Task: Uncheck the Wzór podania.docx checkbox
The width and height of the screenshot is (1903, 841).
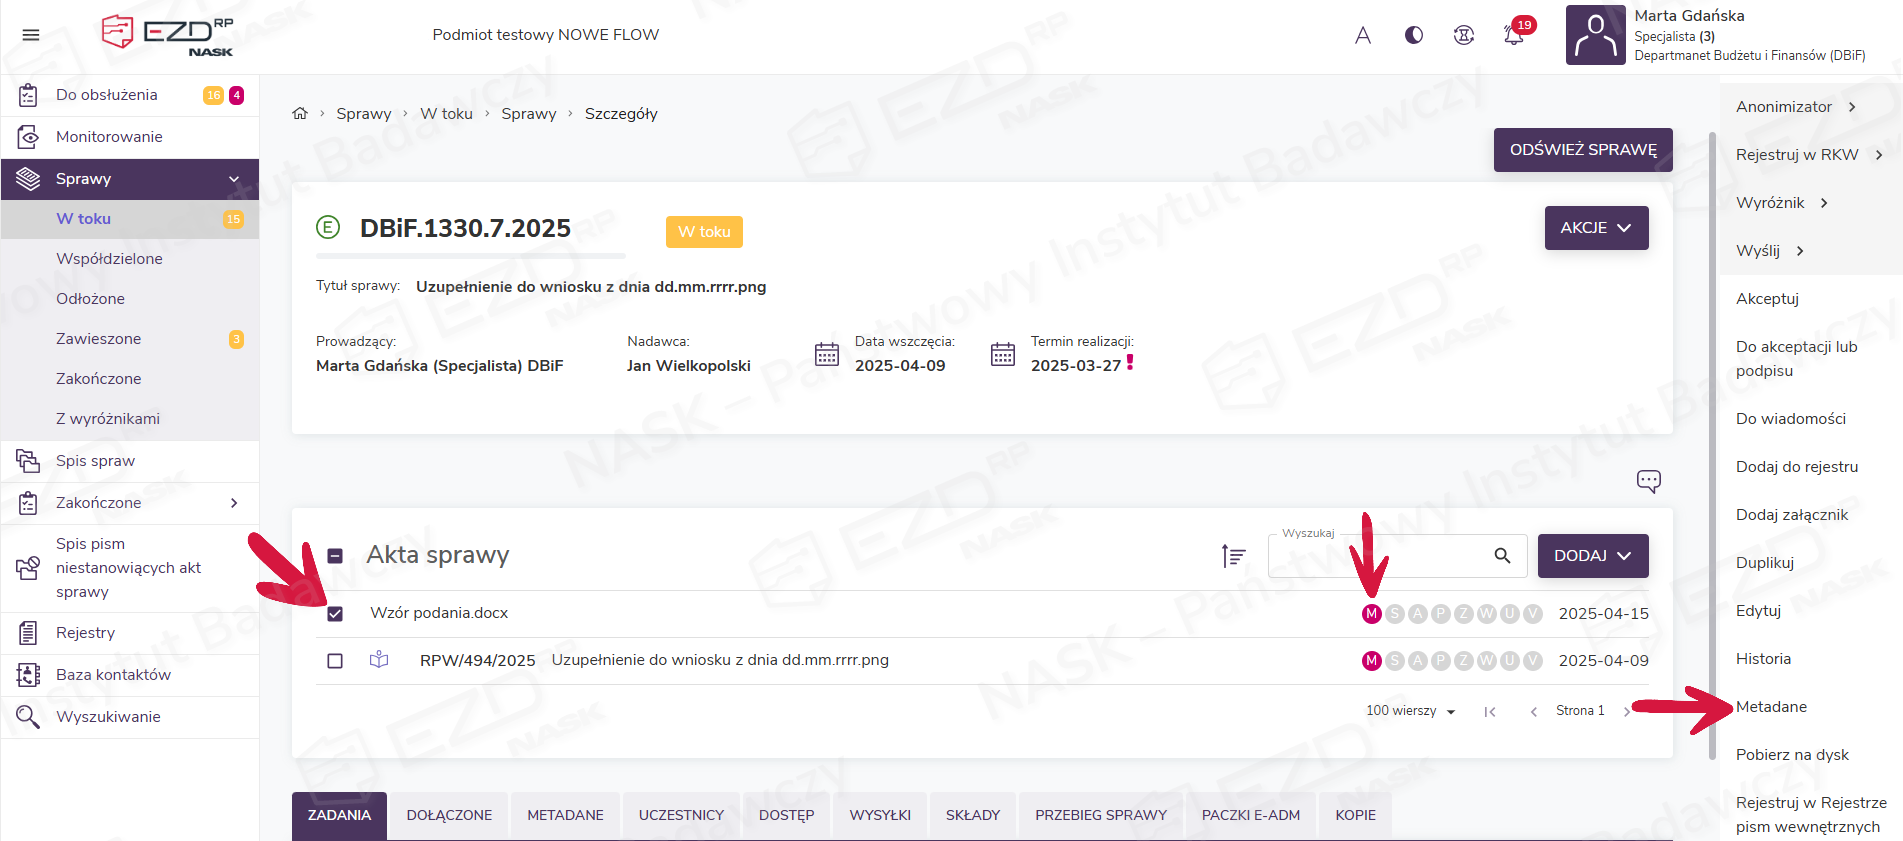Action: tap(335, 614)
